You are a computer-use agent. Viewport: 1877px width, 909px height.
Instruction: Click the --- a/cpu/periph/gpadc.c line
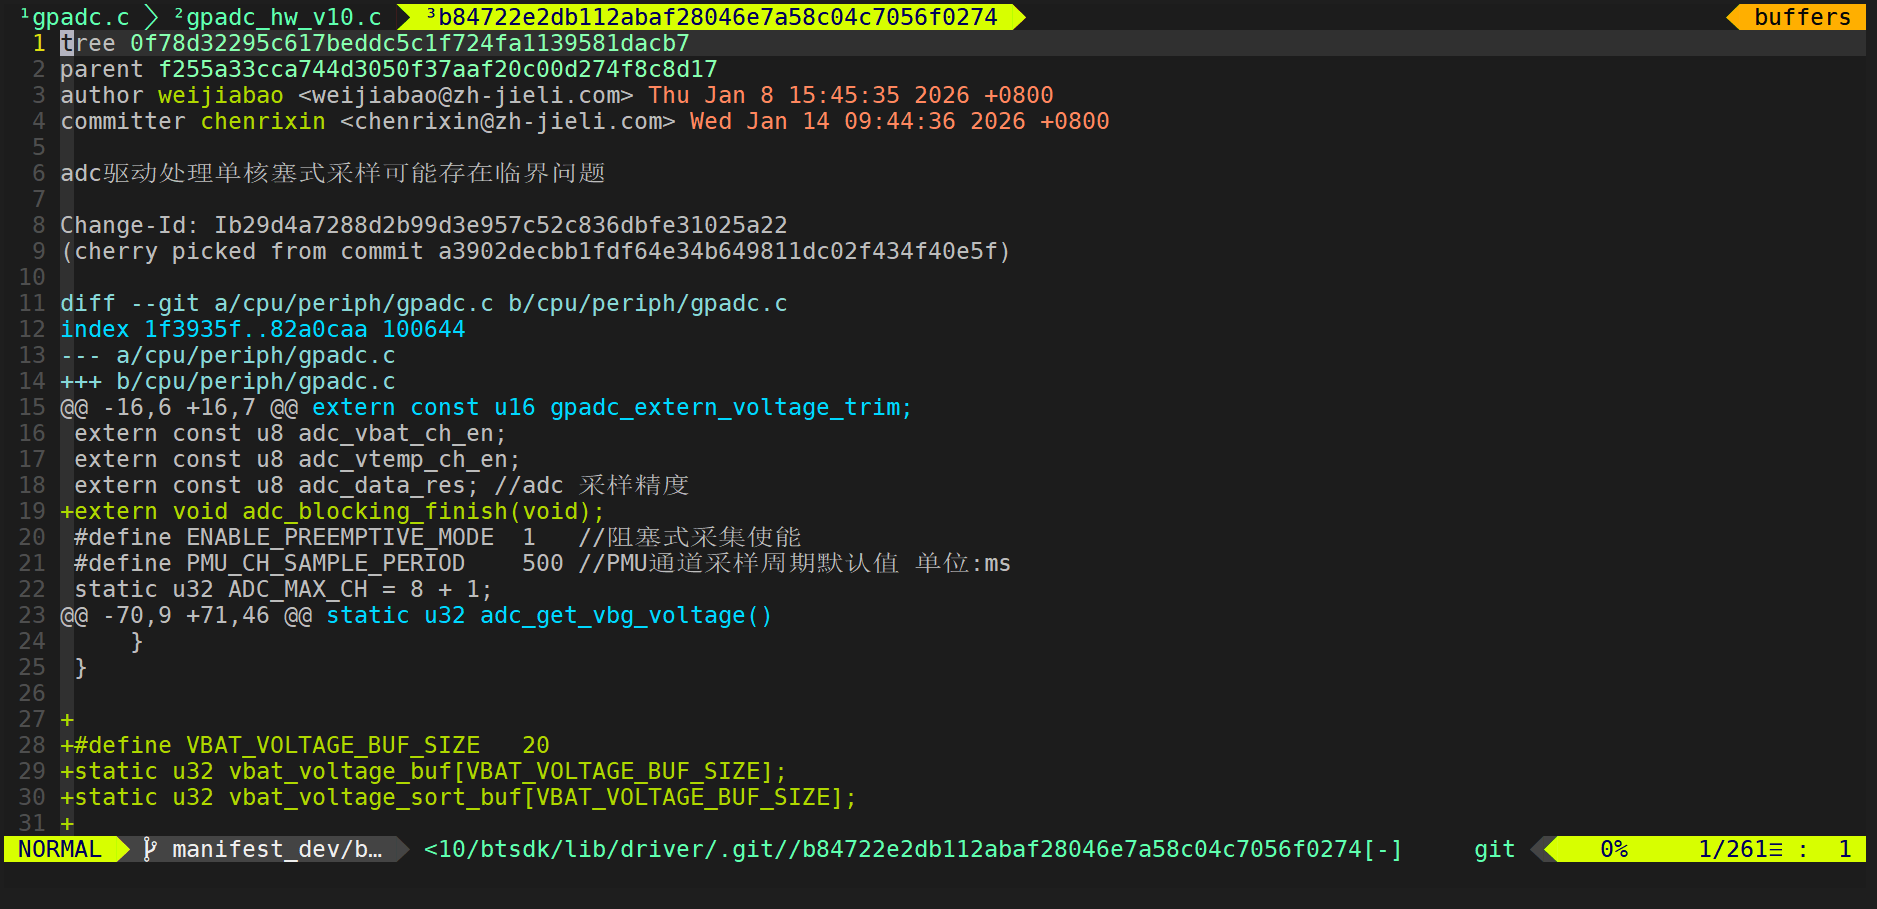coord(228,355)
